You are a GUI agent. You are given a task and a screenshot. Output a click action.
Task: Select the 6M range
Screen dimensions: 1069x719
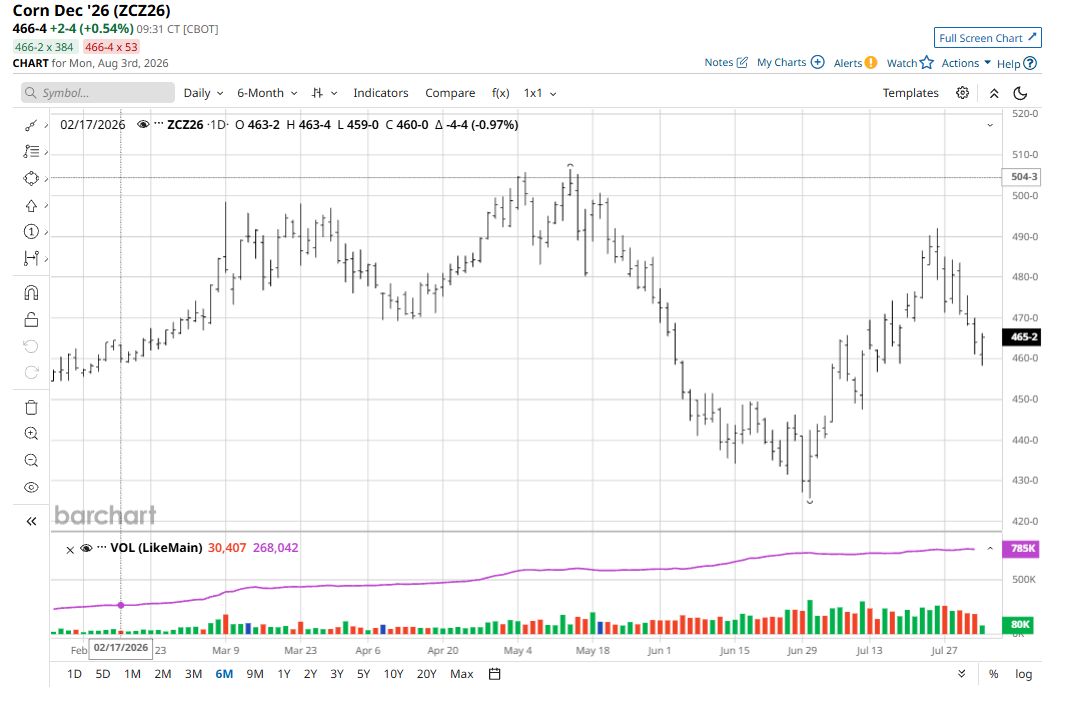224,674
